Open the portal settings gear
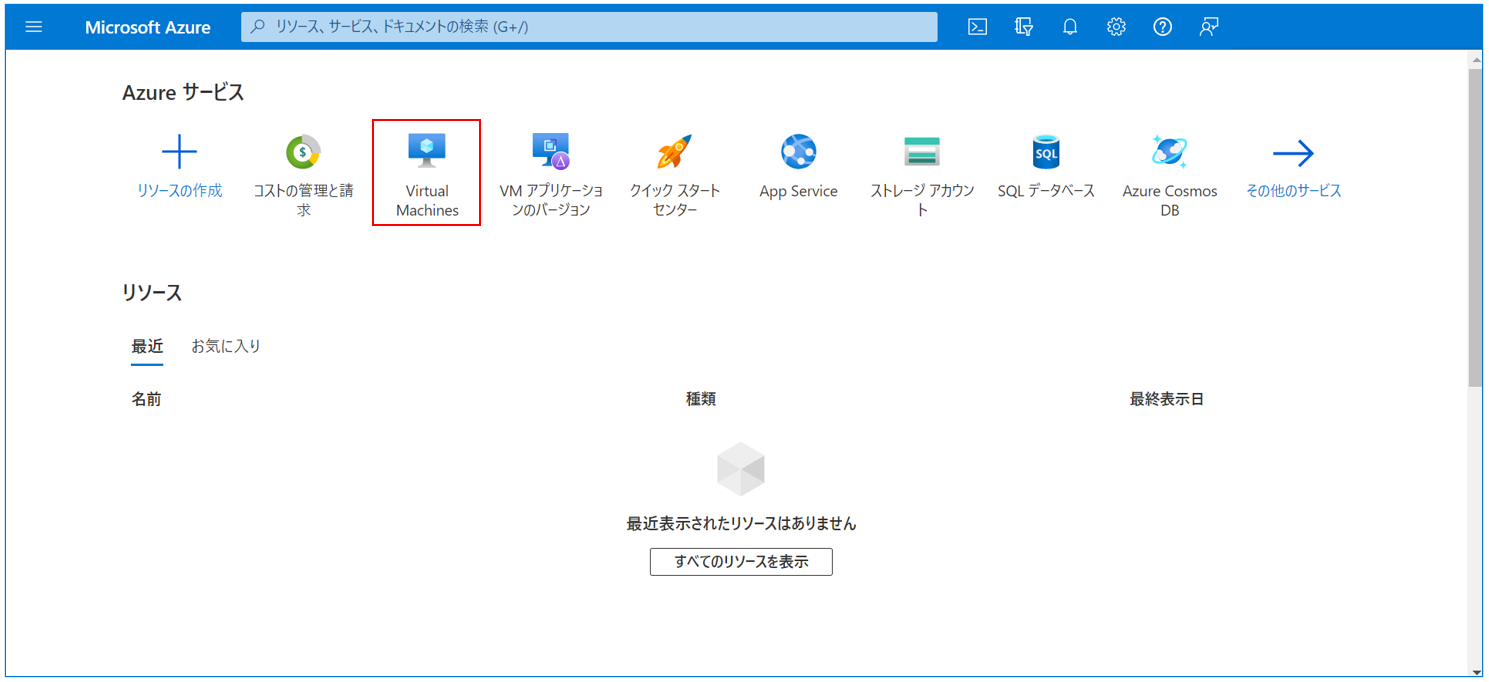The width and height of the screenshot is (1489, 682). point(1116,27)
